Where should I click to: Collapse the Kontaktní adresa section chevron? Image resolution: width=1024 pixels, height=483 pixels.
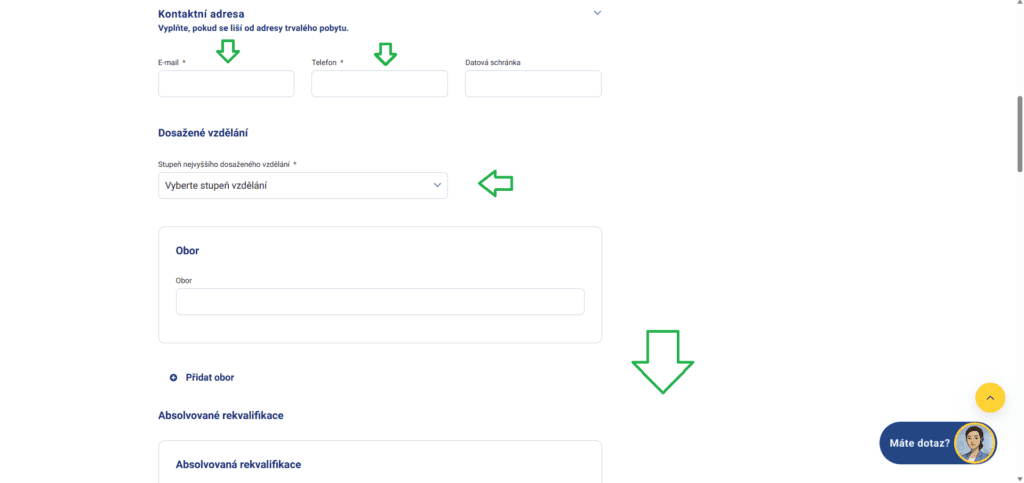pyautogui.click(x=597, y=13)
